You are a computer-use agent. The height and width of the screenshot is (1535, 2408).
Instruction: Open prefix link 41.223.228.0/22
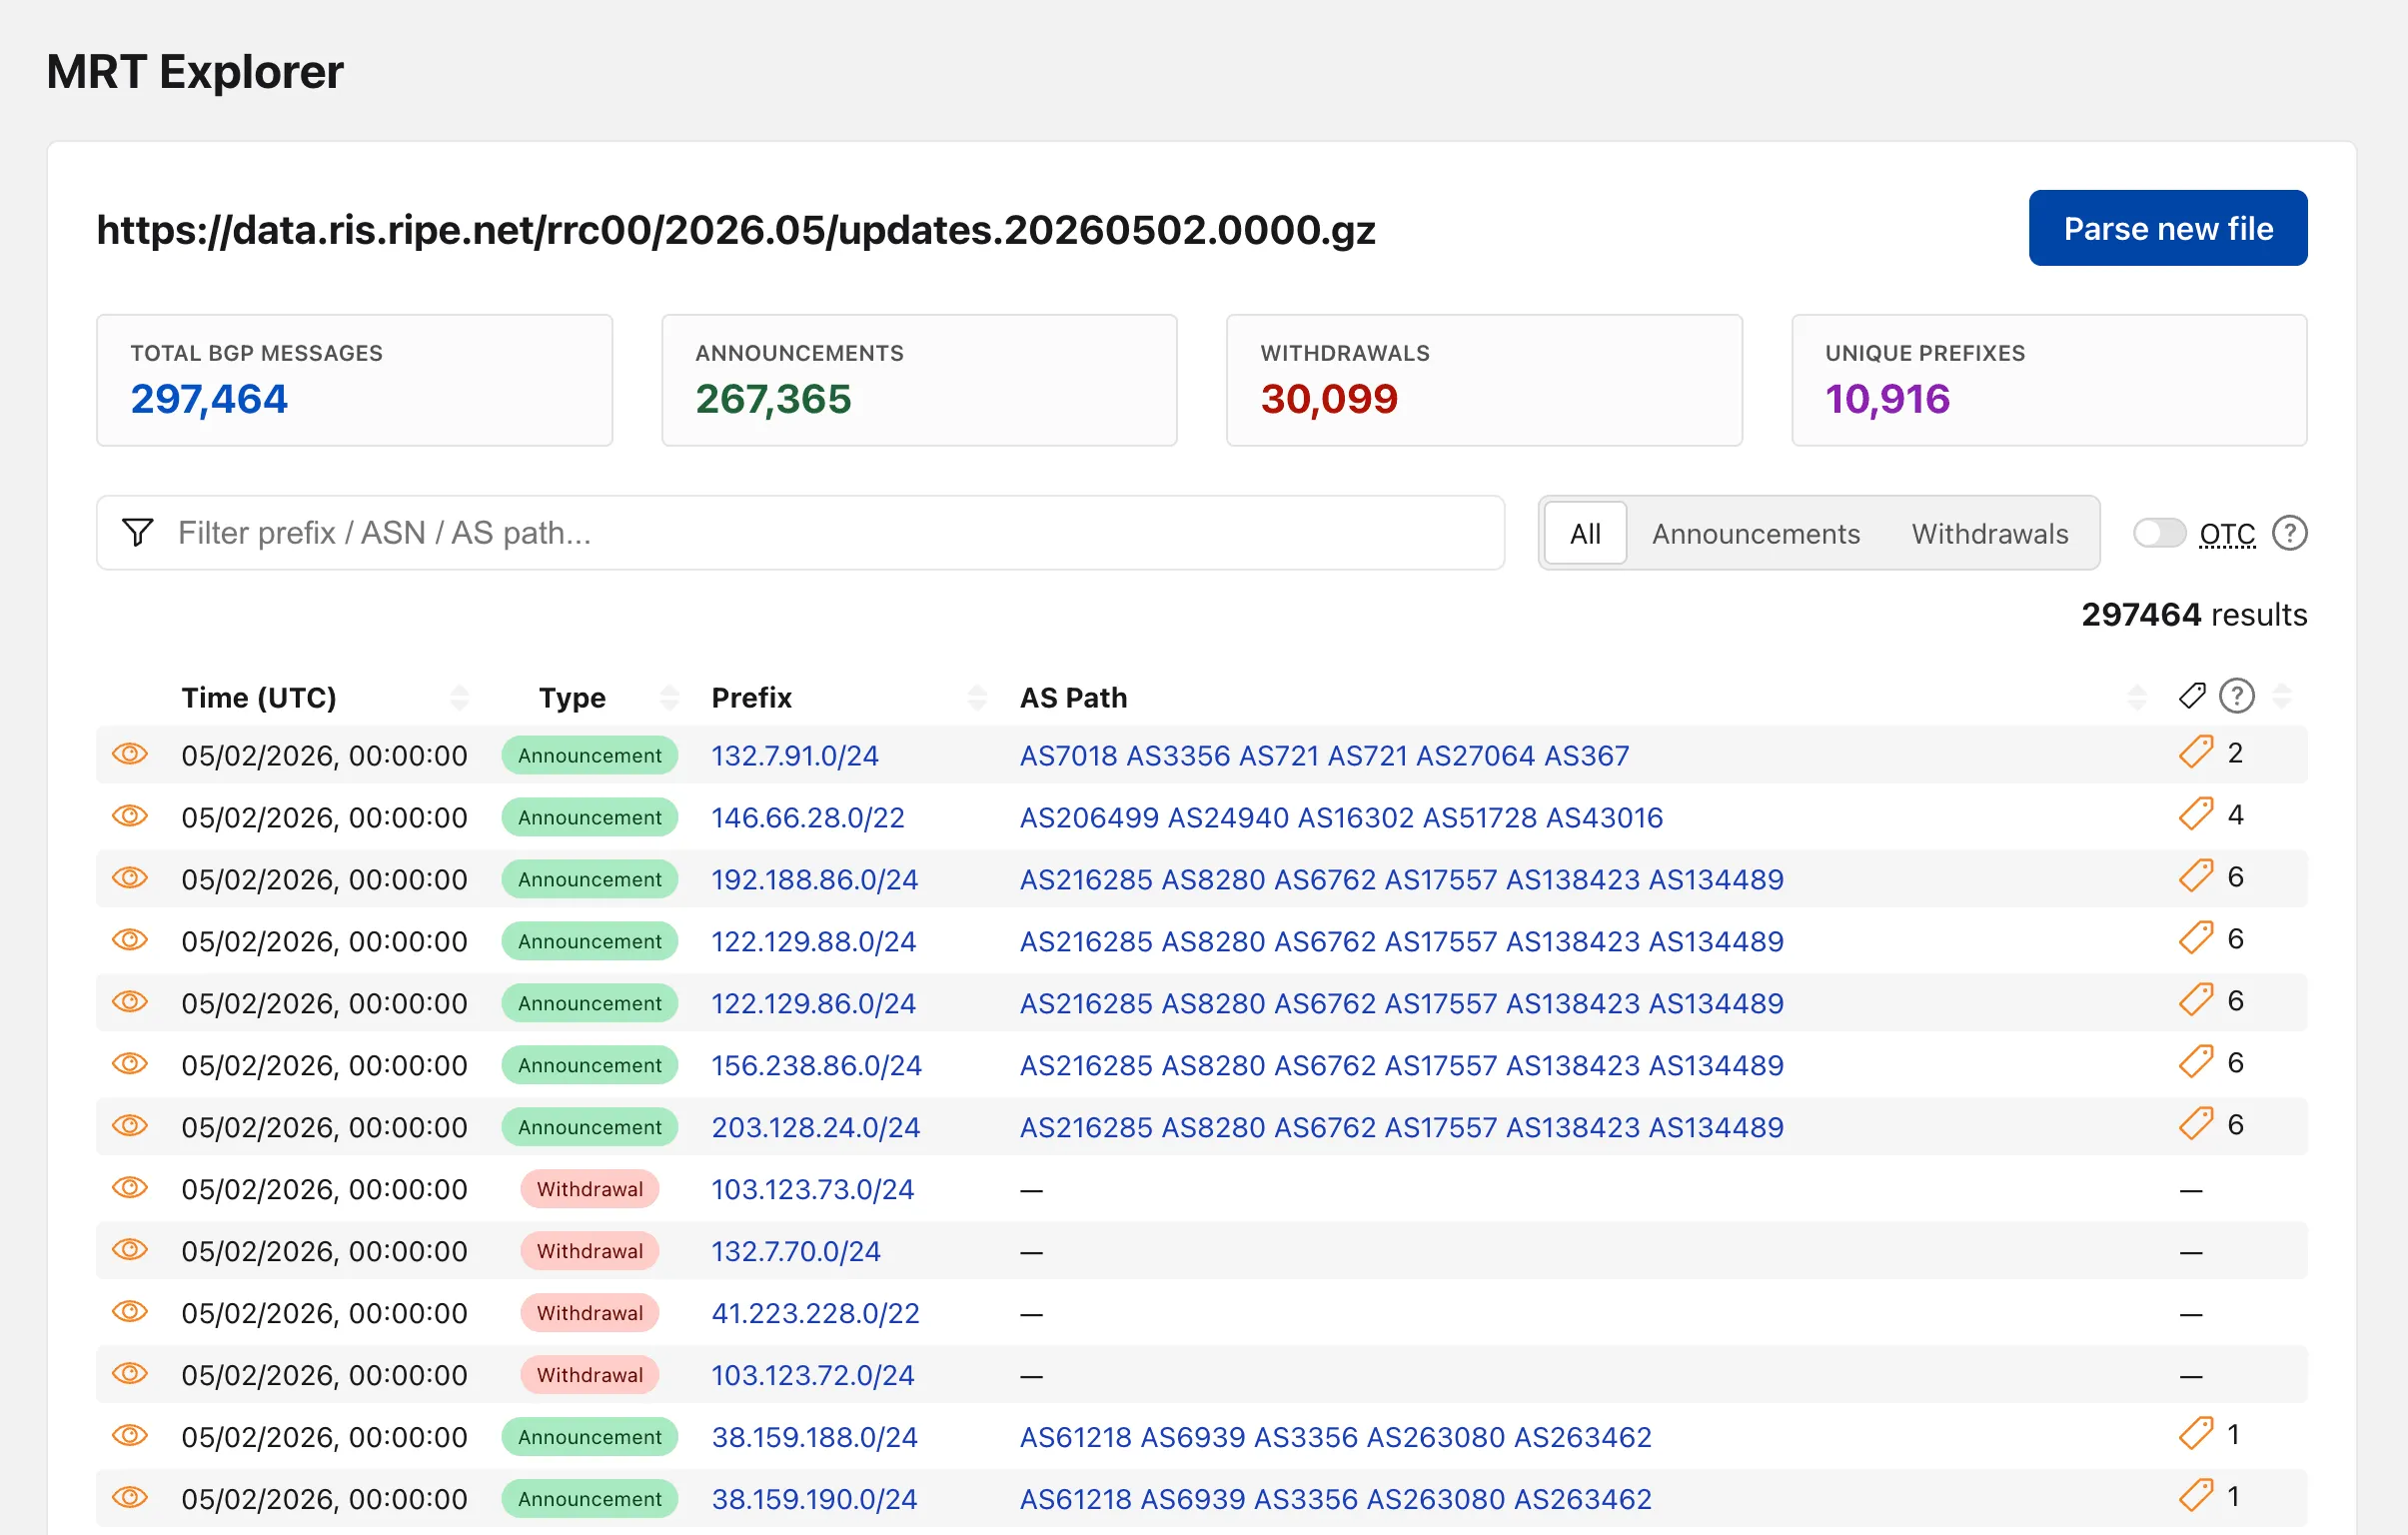click(815, 1313)
